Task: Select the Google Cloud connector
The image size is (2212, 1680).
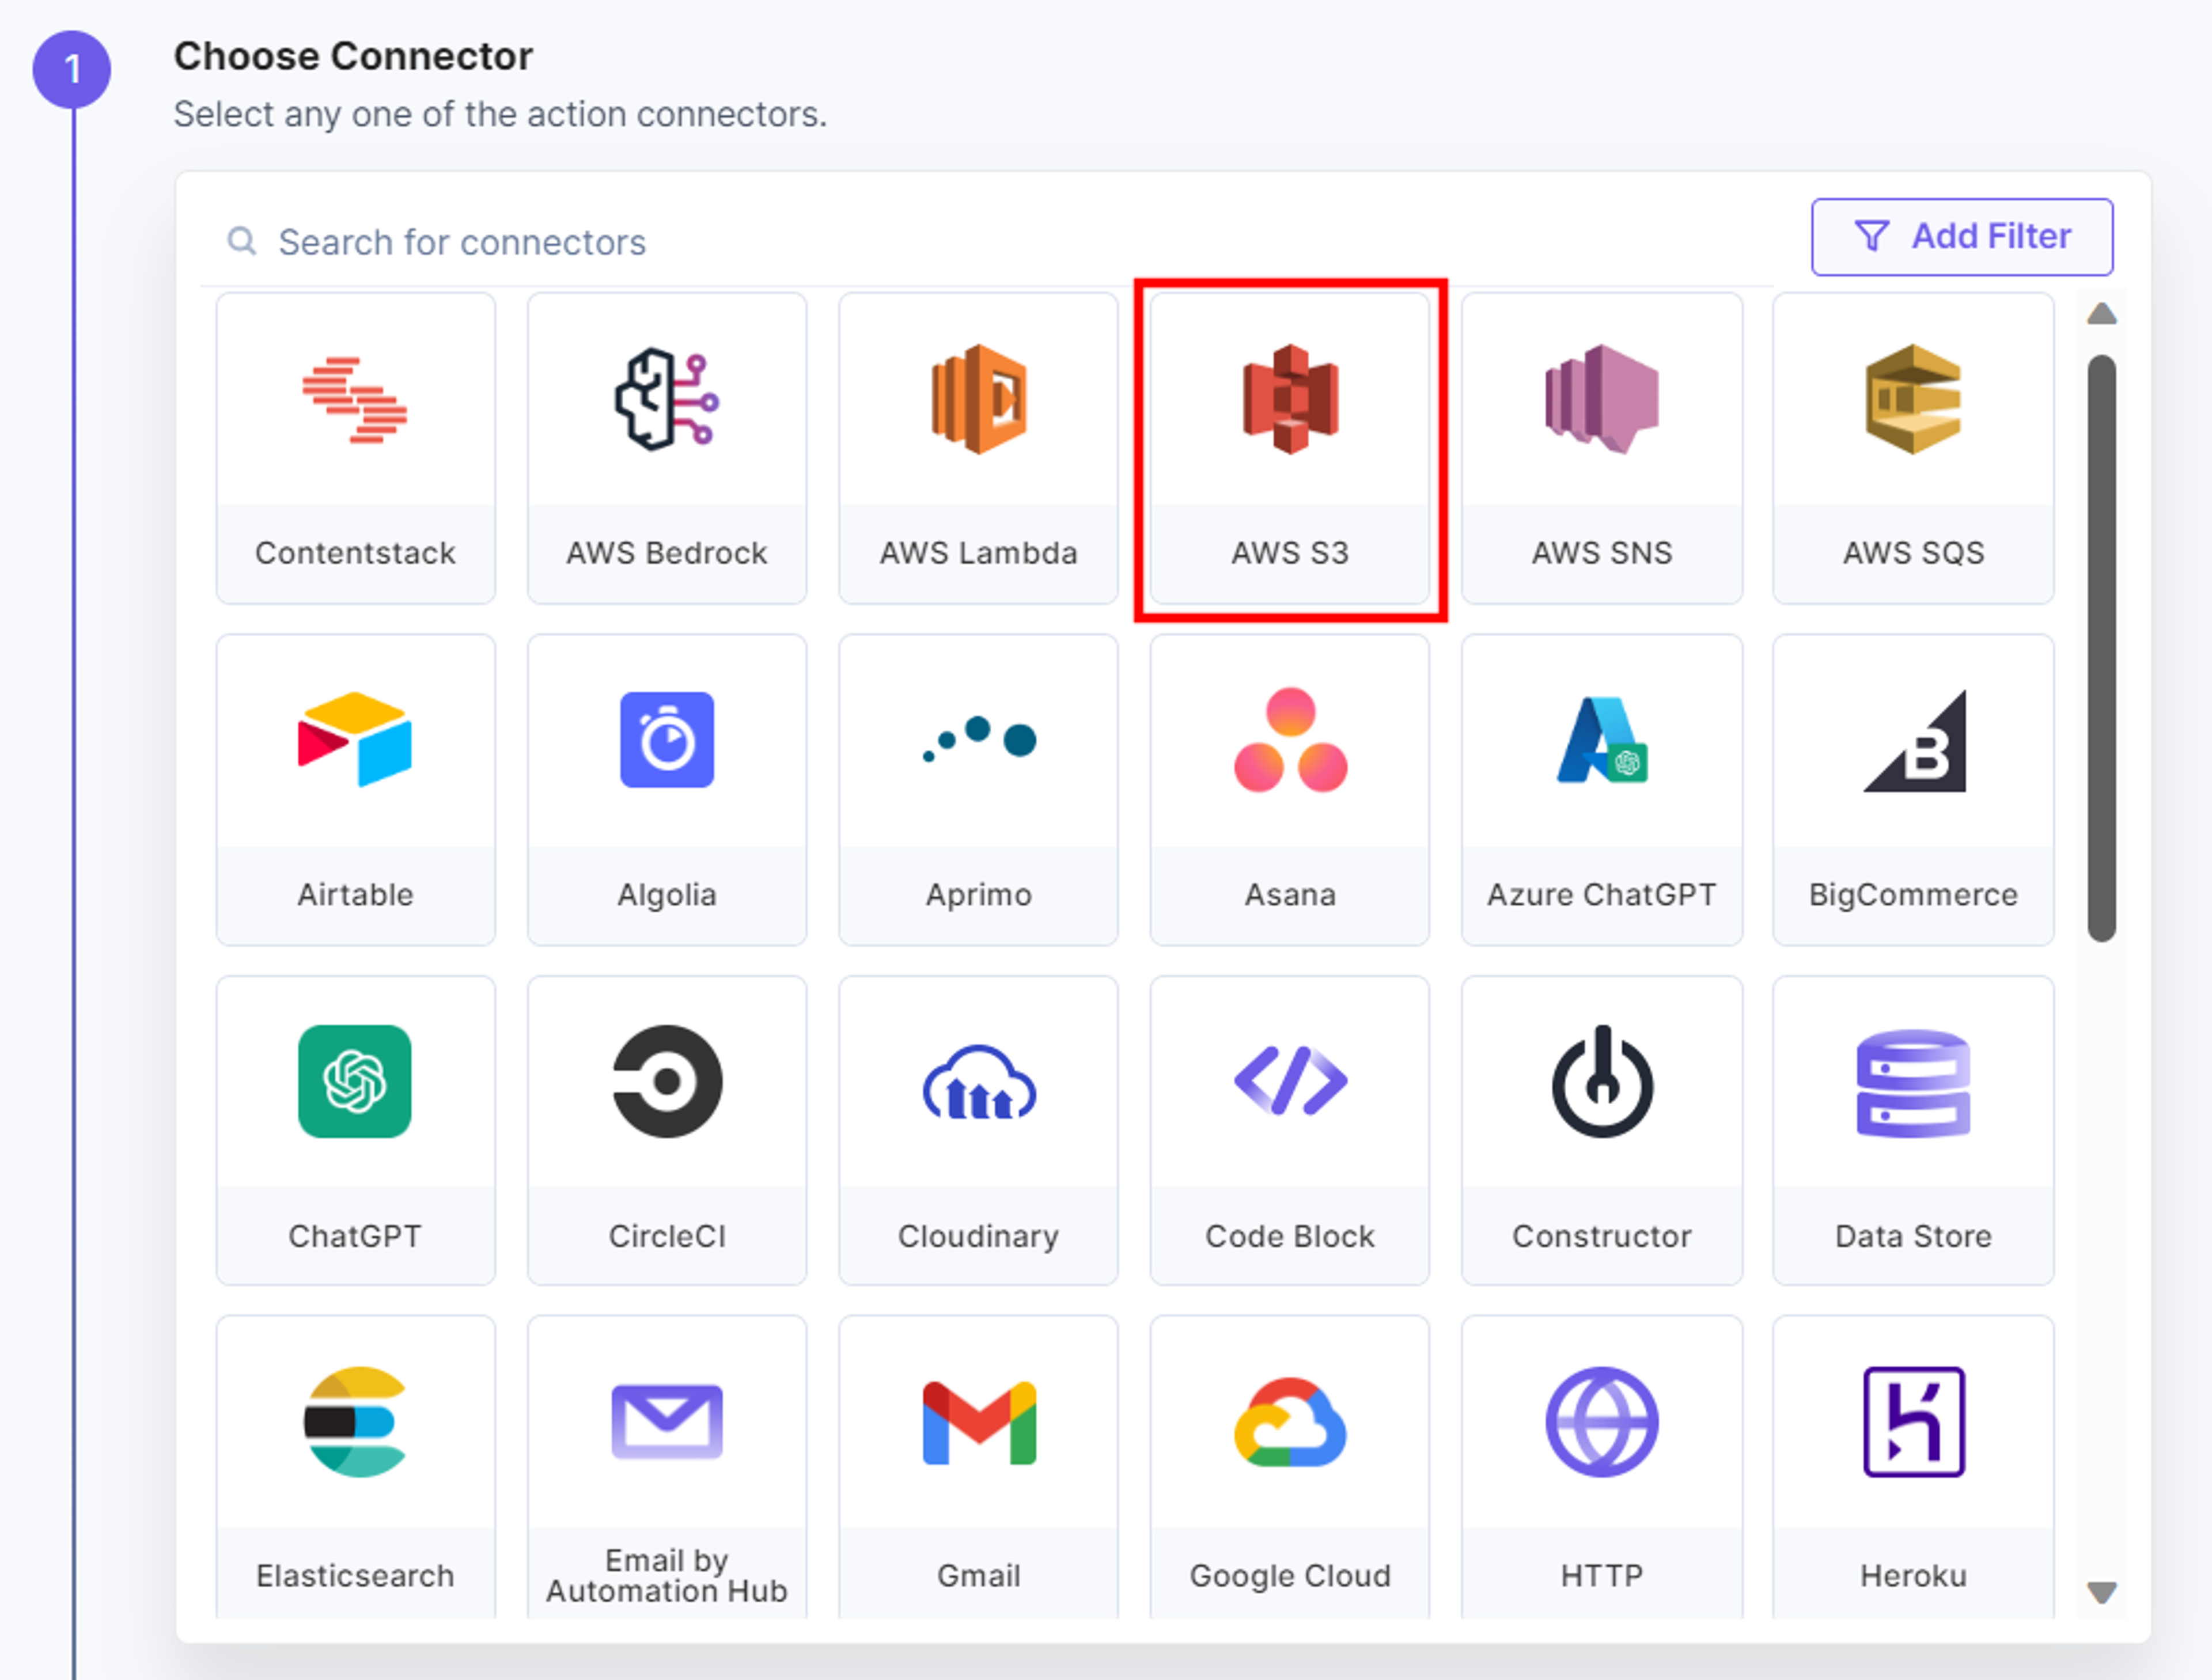Action: [x=1290, y=1468]
